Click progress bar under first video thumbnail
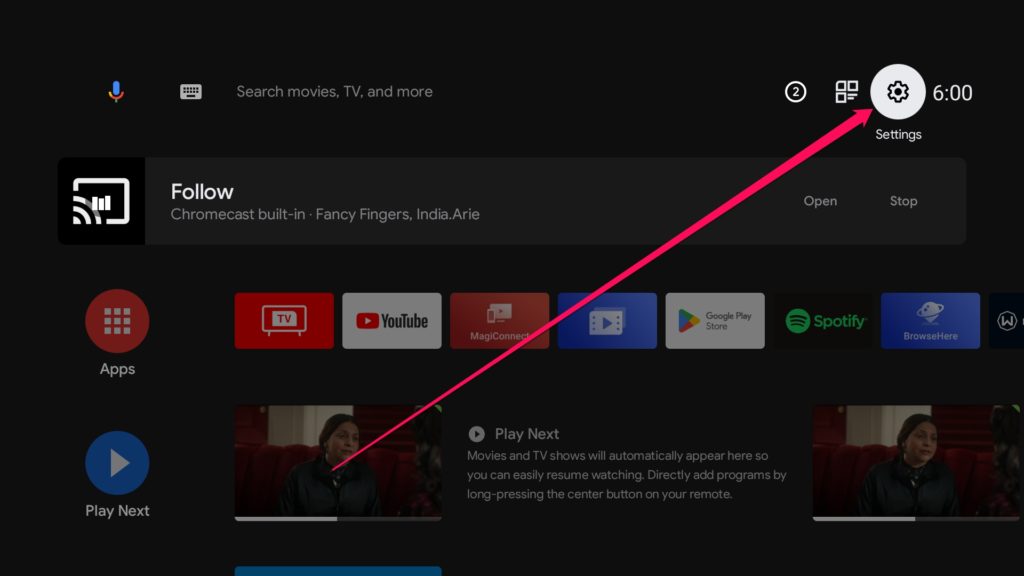The image size is (1024, 576). click(x=338, y=519)
